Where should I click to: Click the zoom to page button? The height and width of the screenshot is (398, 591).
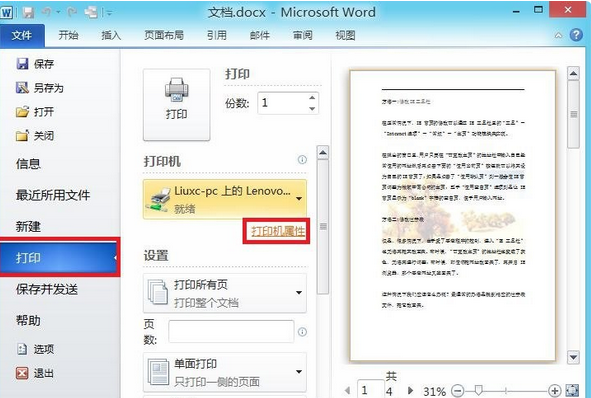(x=572, y=391)
